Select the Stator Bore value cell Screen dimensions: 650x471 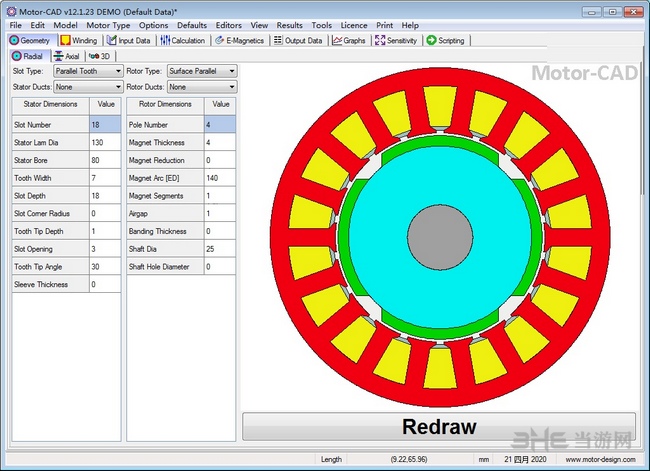105,160
